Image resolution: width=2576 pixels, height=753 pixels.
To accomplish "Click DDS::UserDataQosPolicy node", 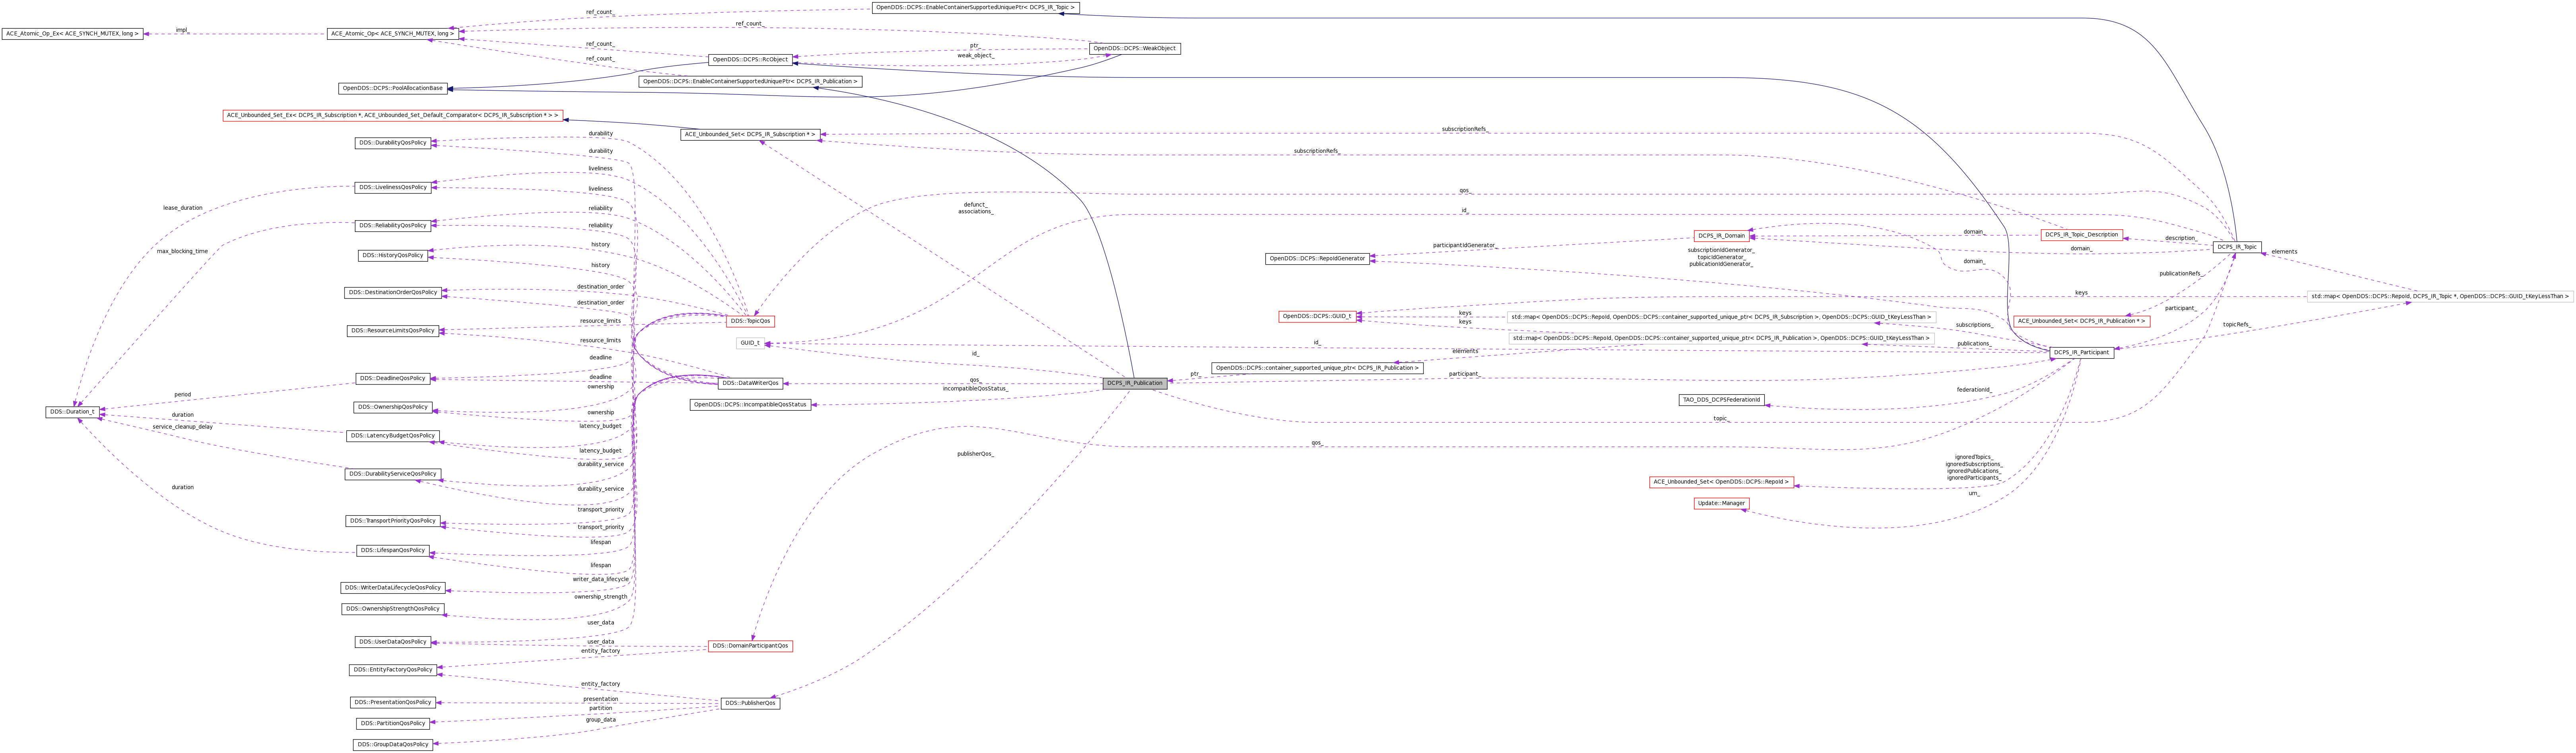I will (x=393, y=642).
